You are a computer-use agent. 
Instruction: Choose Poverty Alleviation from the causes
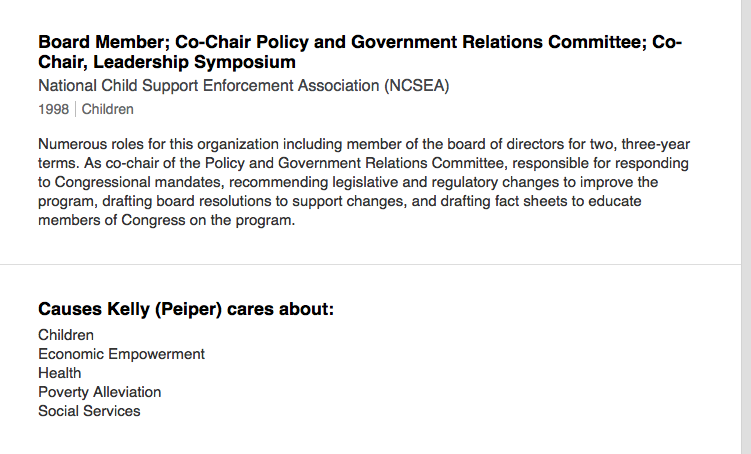[99, 392]
